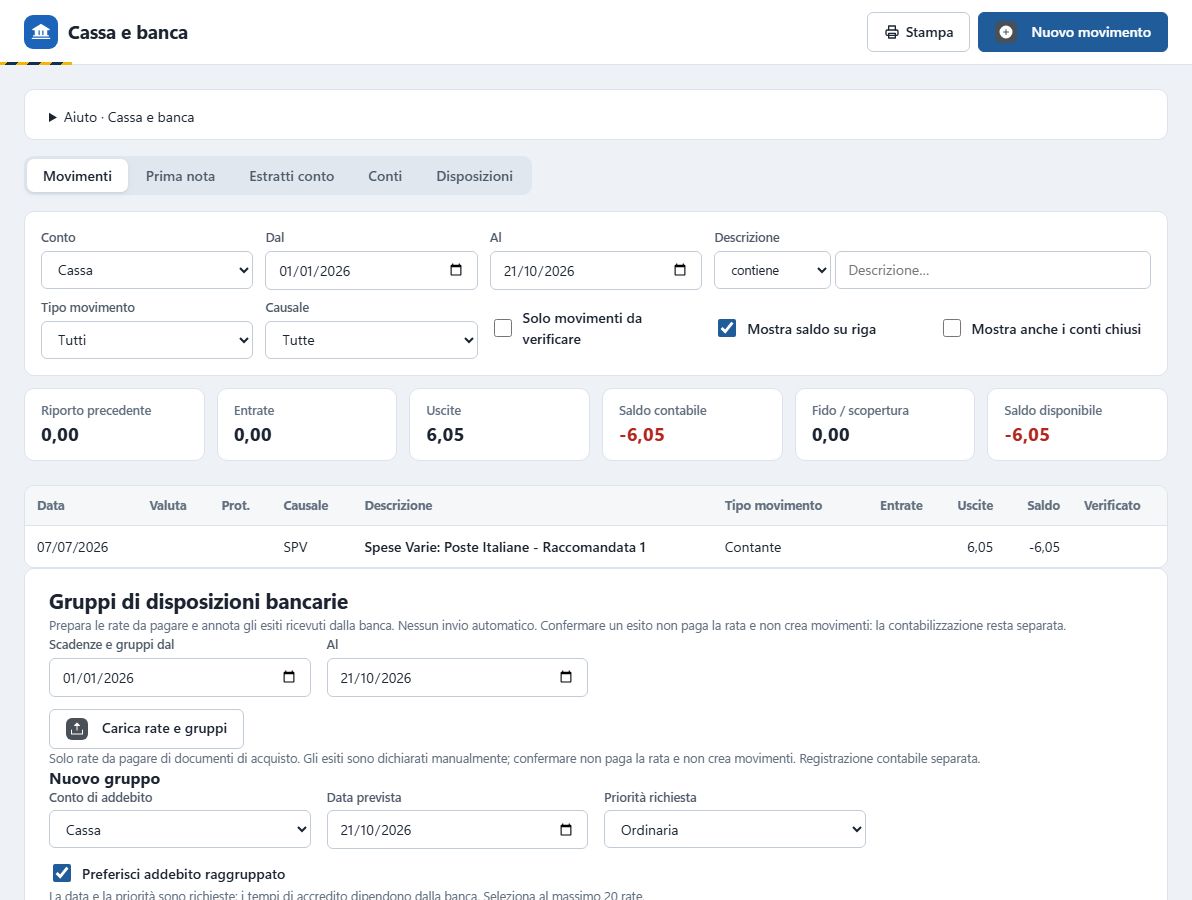Open the Priorità richiesta dropdown

[x=734, y=829]
